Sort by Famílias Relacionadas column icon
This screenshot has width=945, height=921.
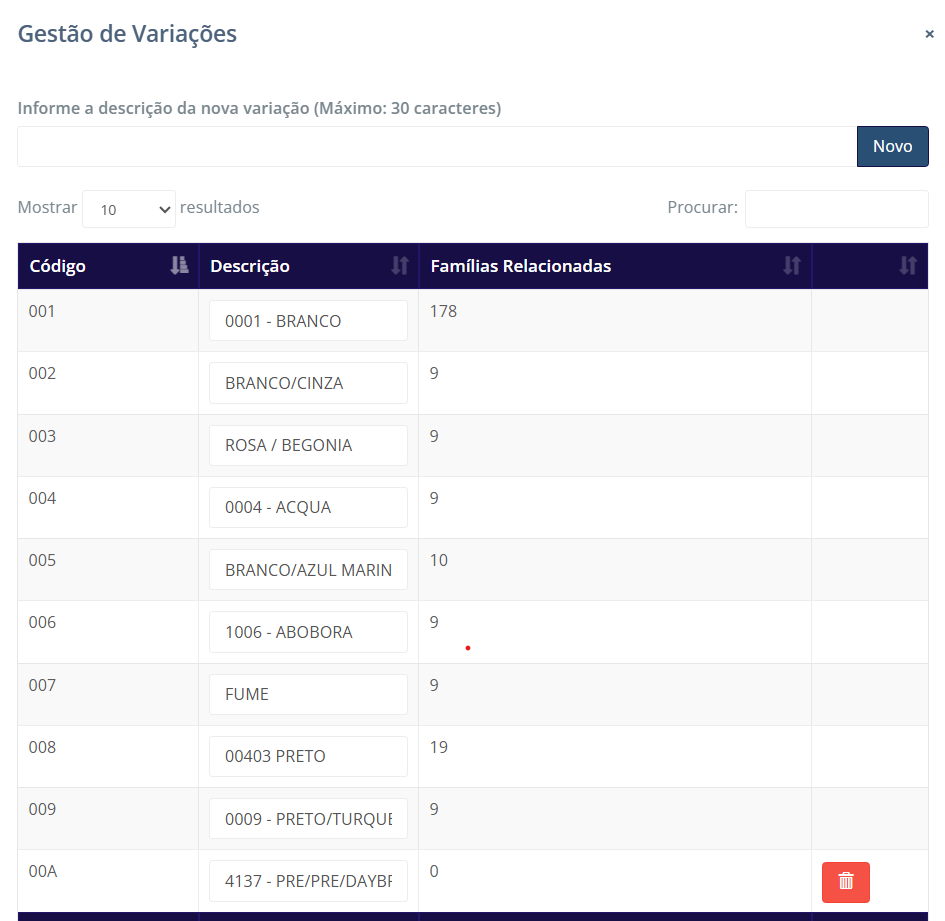tap(792, 266)
